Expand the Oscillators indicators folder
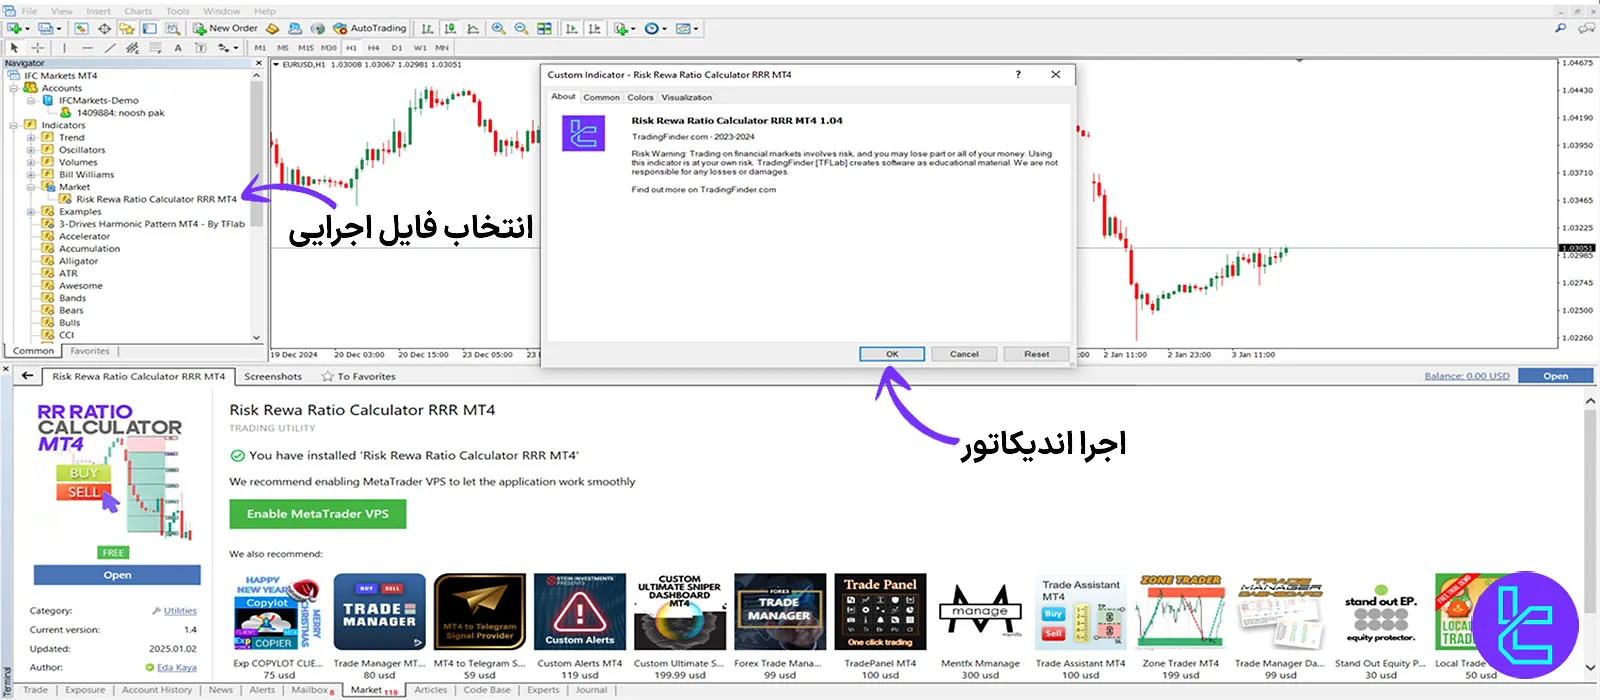 (31, 150)
